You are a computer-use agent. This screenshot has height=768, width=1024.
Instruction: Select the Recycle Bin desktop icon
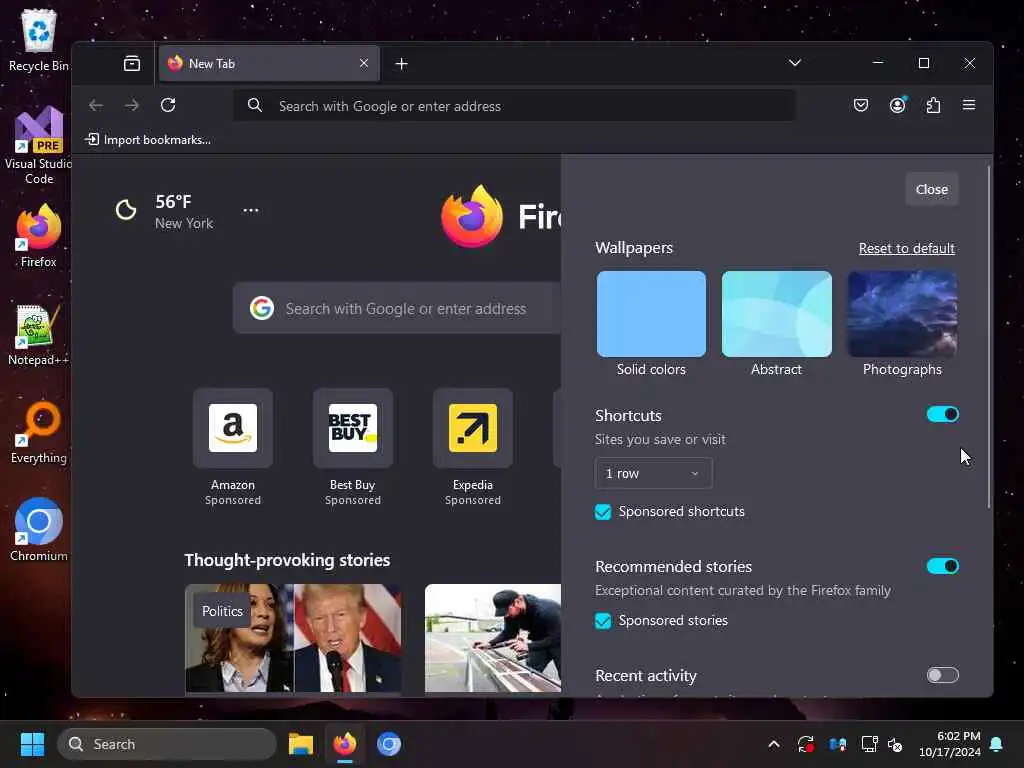pos(39,40)
